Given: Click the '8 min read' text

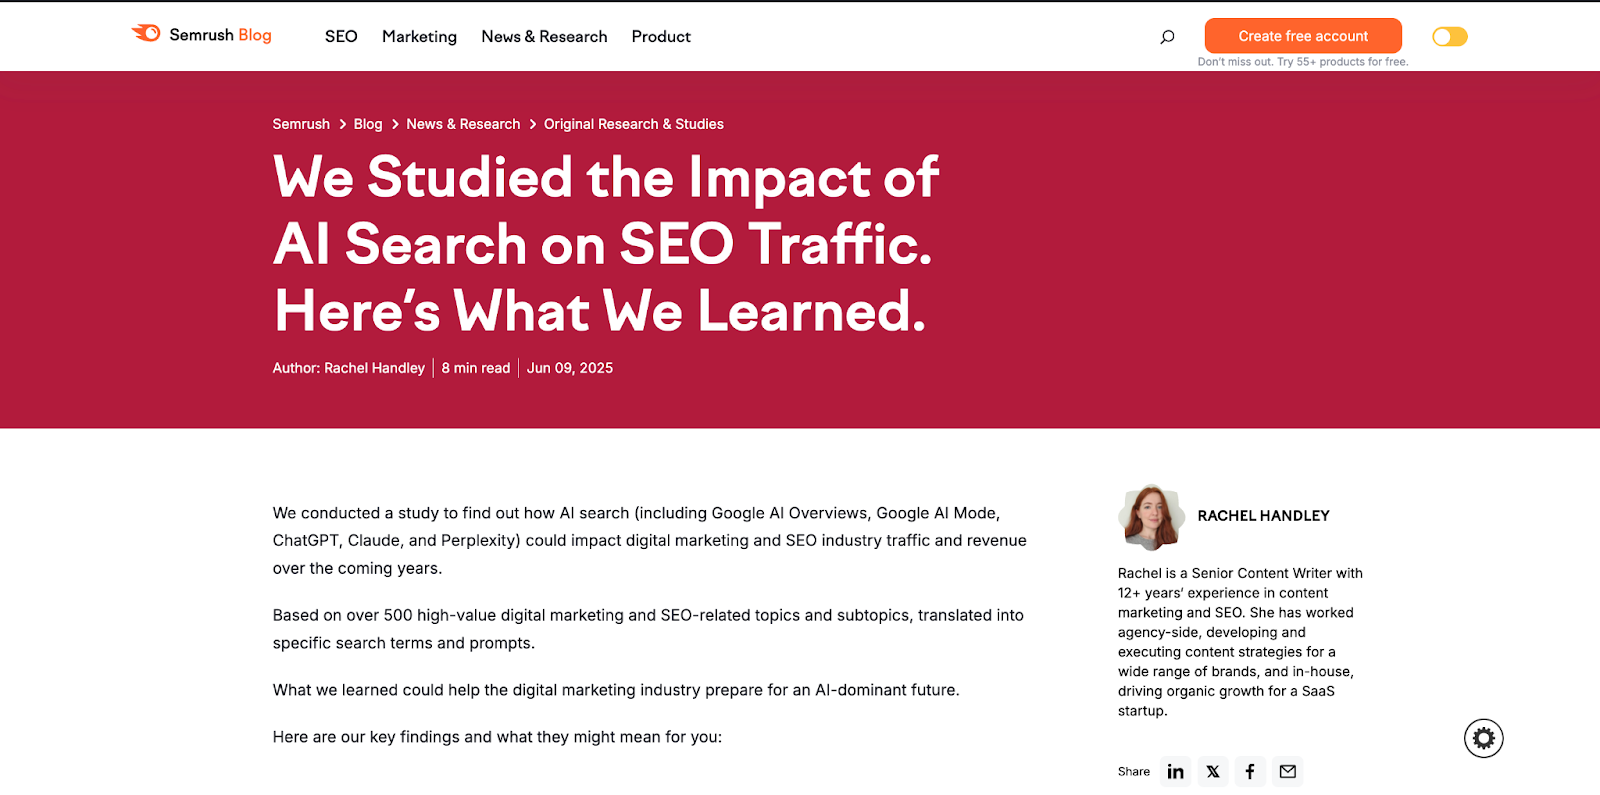Looking at the screenshot, I should click(476, 368).
